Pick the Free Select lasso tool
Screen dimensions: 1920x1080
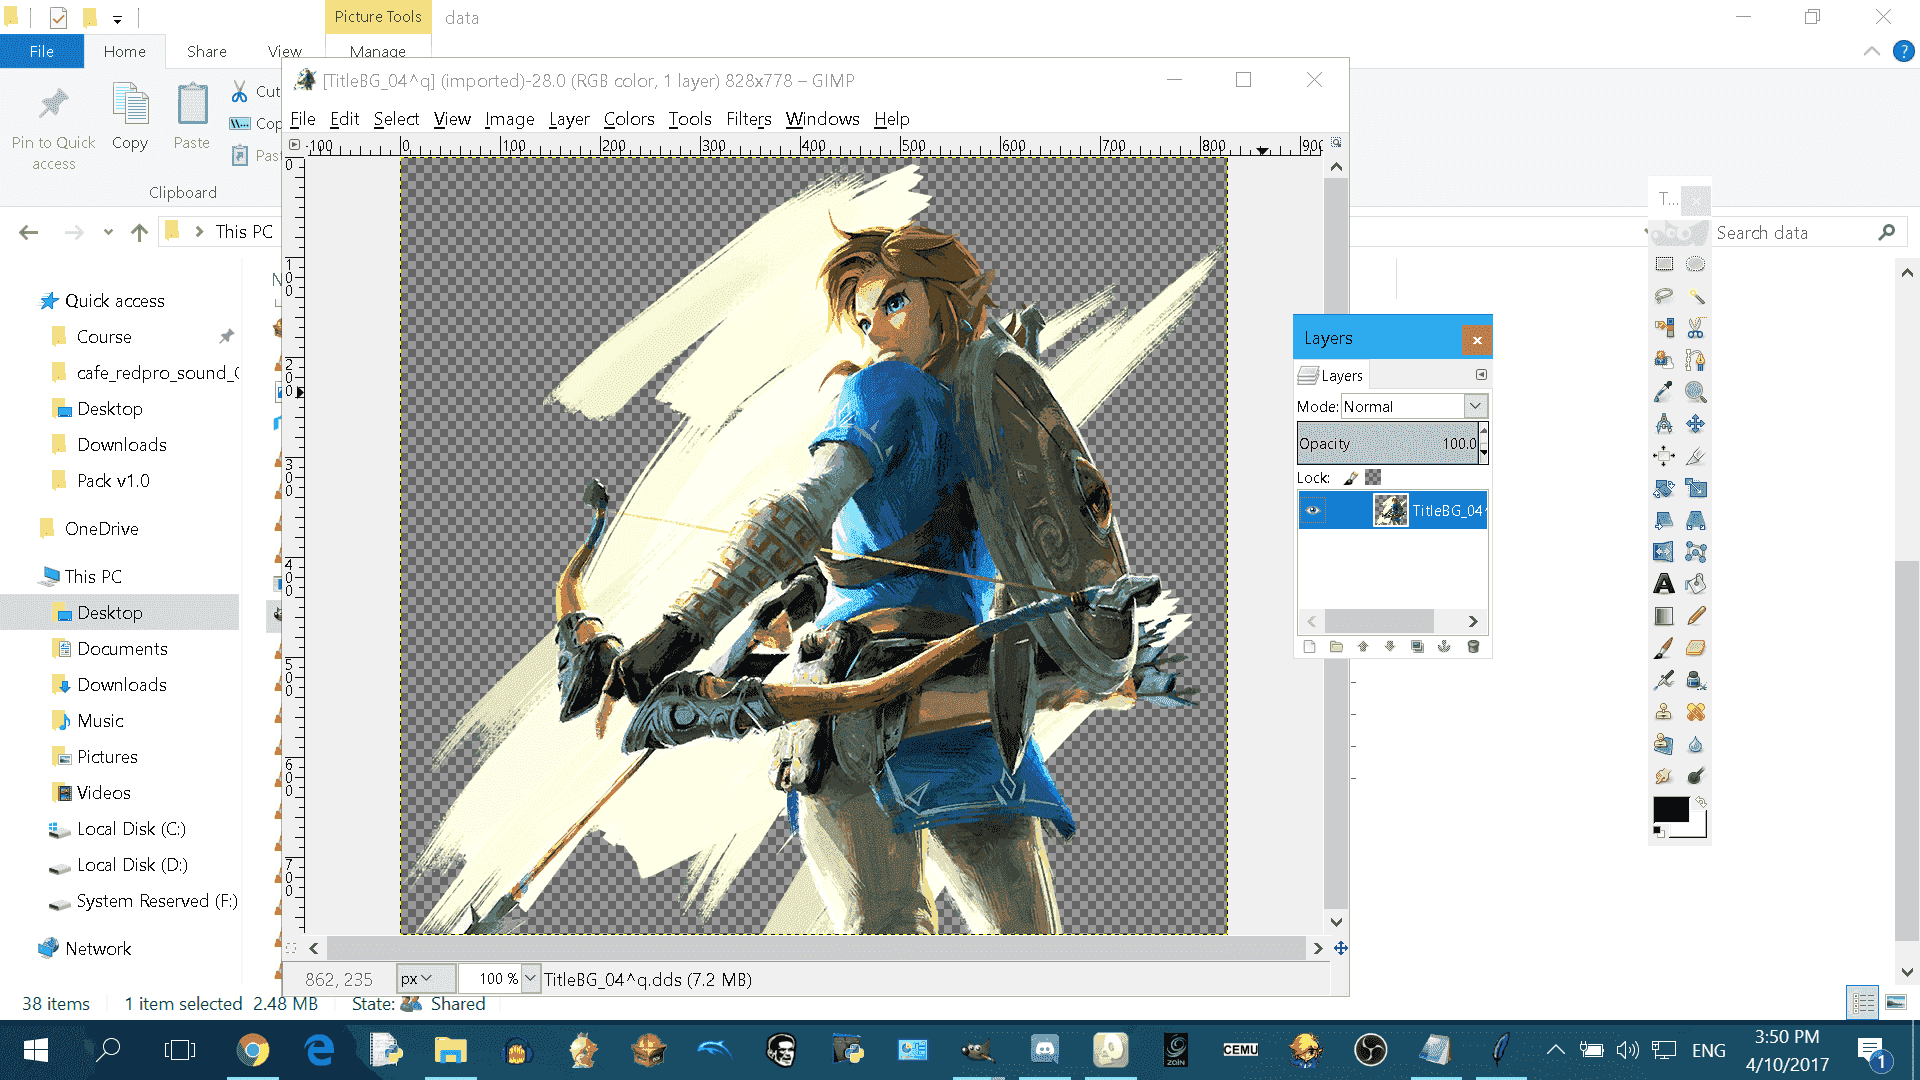pos(1664,296)
